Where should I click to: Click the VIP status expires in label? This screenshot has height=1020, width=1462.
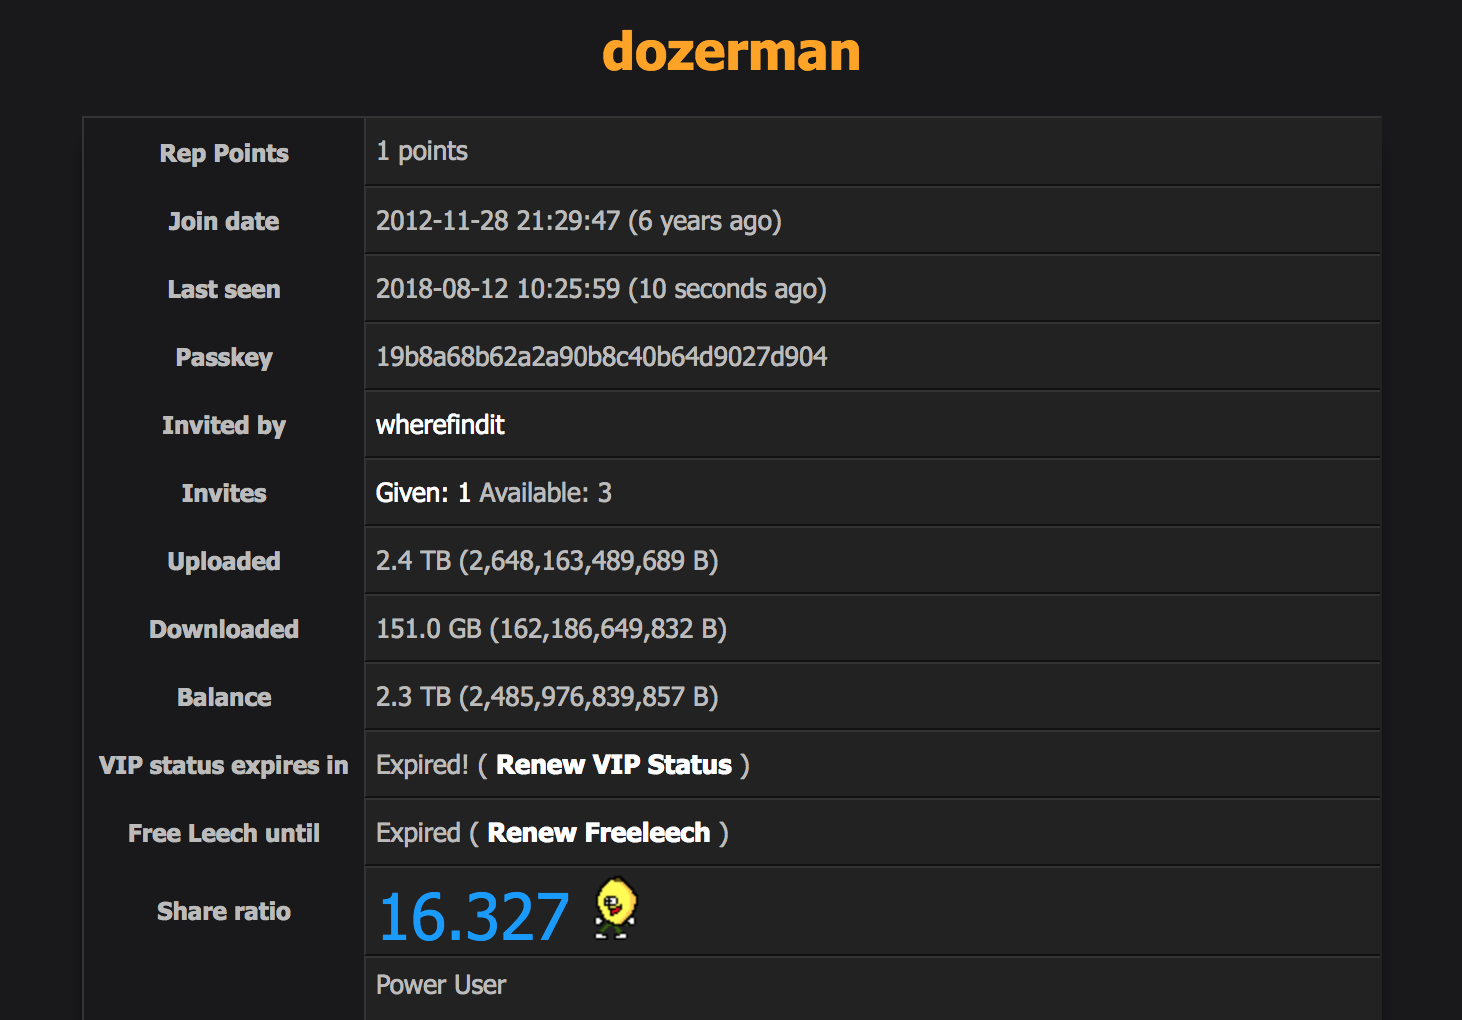(x=224, y=765)
